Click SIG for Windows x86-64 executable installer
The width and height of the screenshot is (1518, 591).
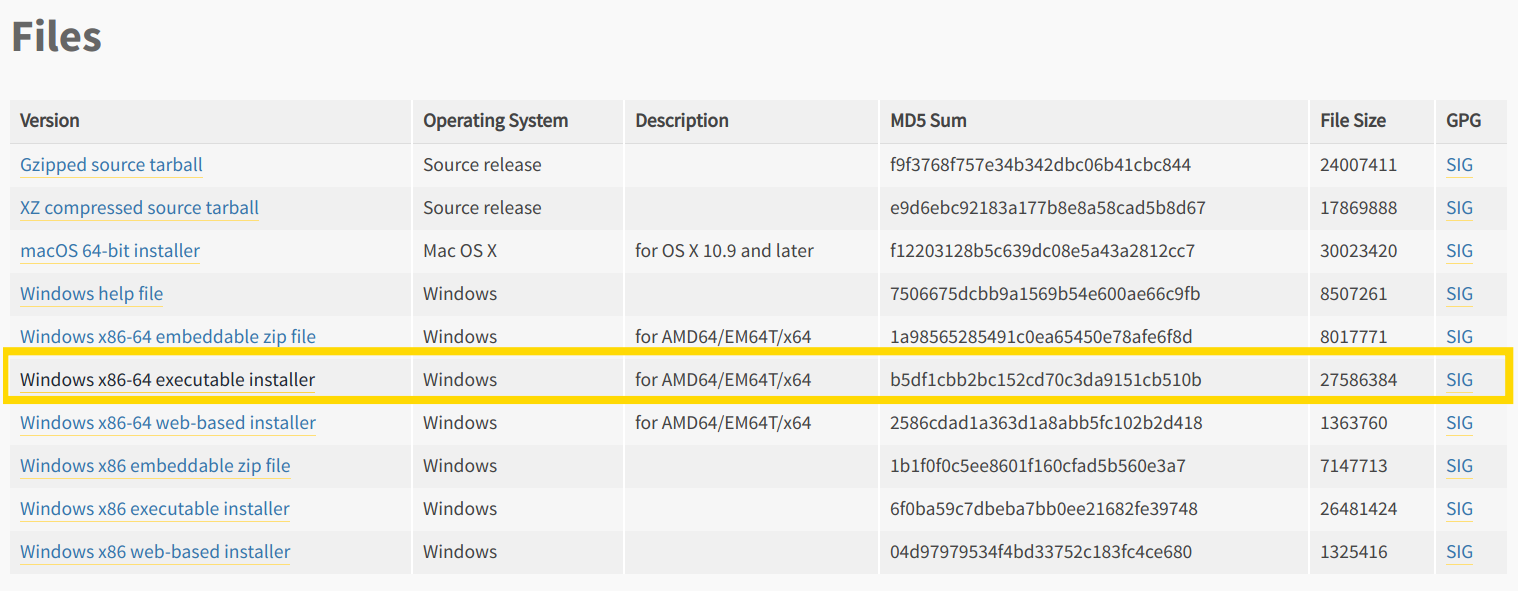(x=1459, y=380)
